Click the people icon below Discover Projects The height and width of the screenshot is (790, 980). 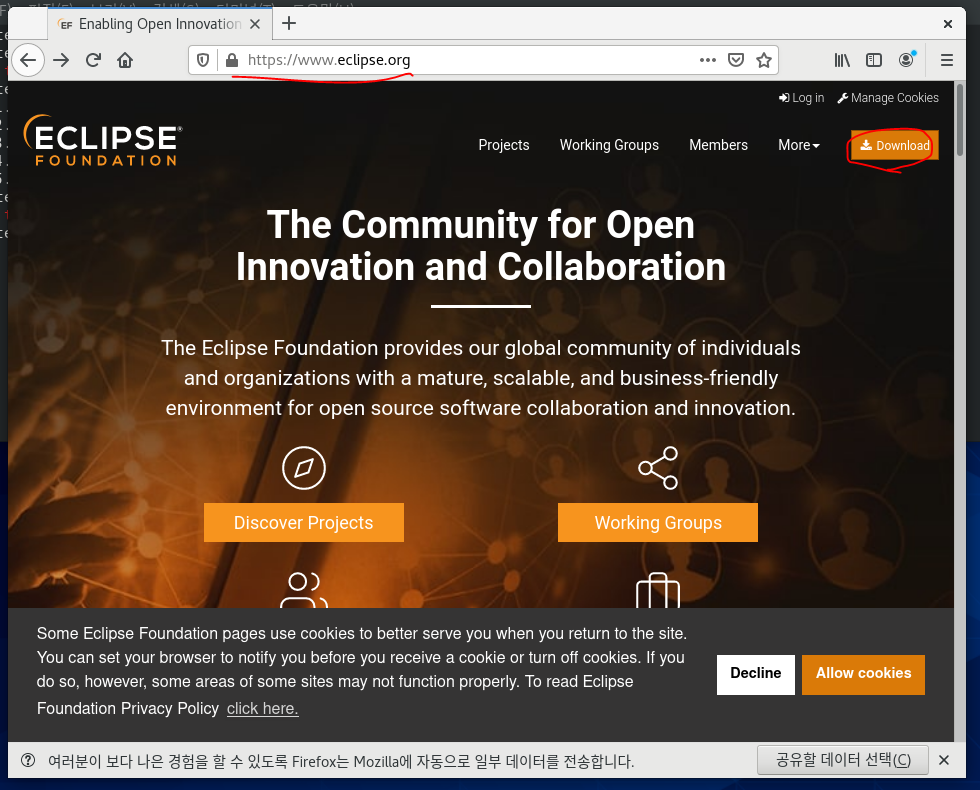(304, 590)
